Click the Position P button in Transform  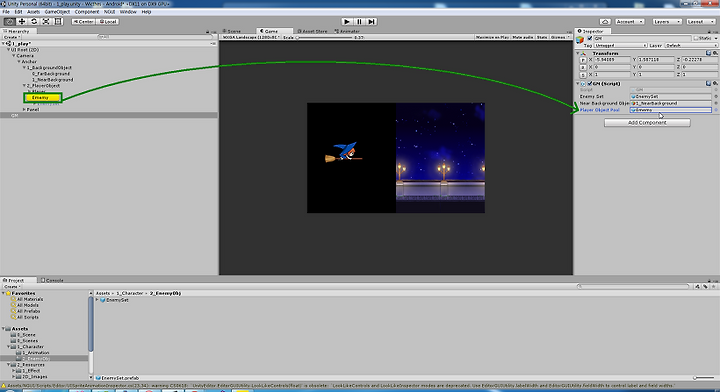click(583, 60)
